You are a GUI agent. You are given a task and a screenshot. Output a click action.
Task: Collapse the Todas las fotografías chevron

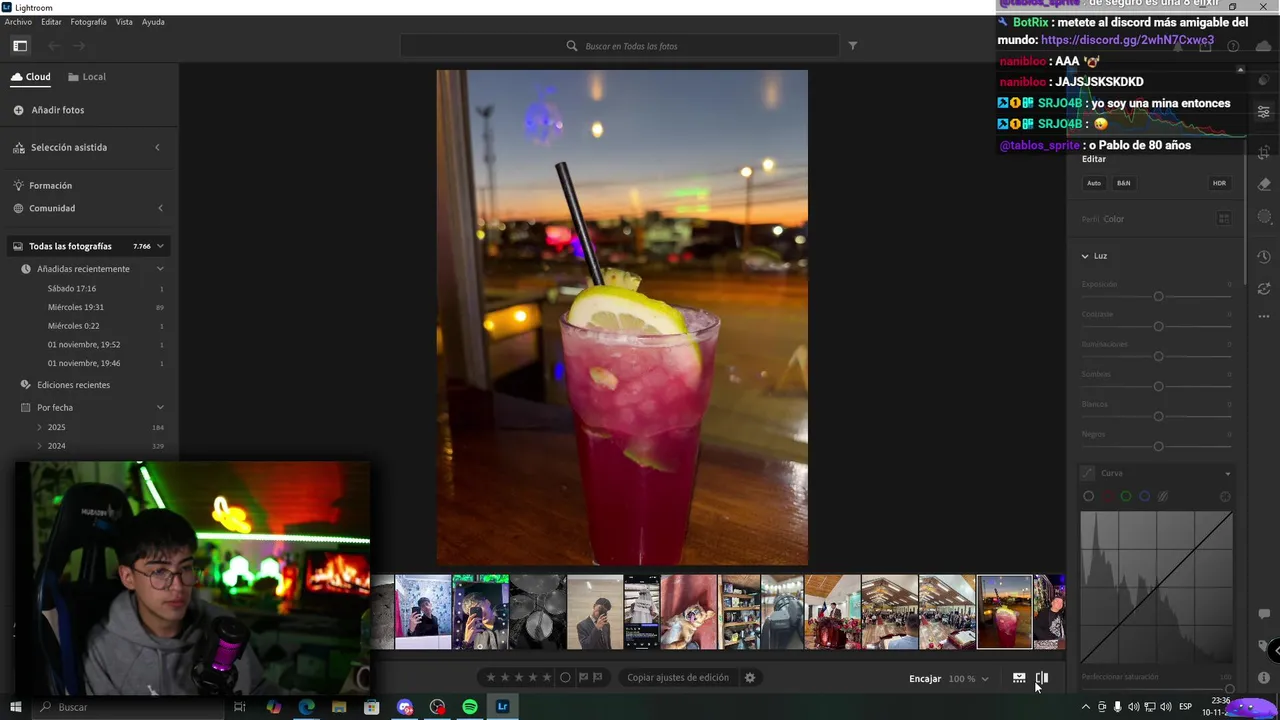pos(160,246)
